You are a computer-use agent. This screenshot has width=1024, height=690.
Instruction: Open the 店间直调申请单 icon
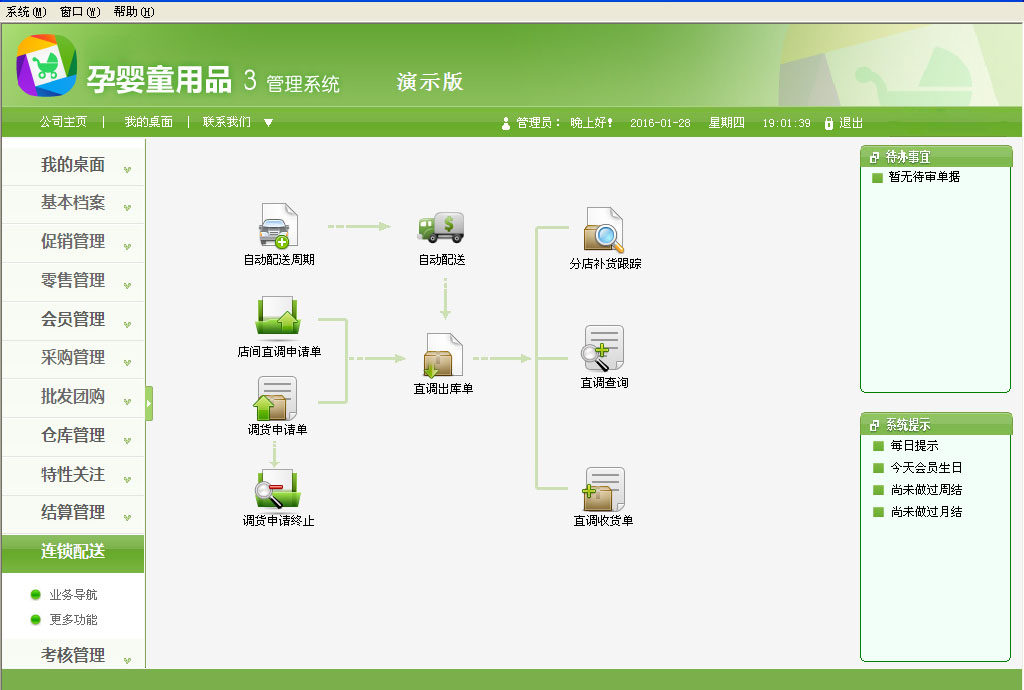[278, 316]
